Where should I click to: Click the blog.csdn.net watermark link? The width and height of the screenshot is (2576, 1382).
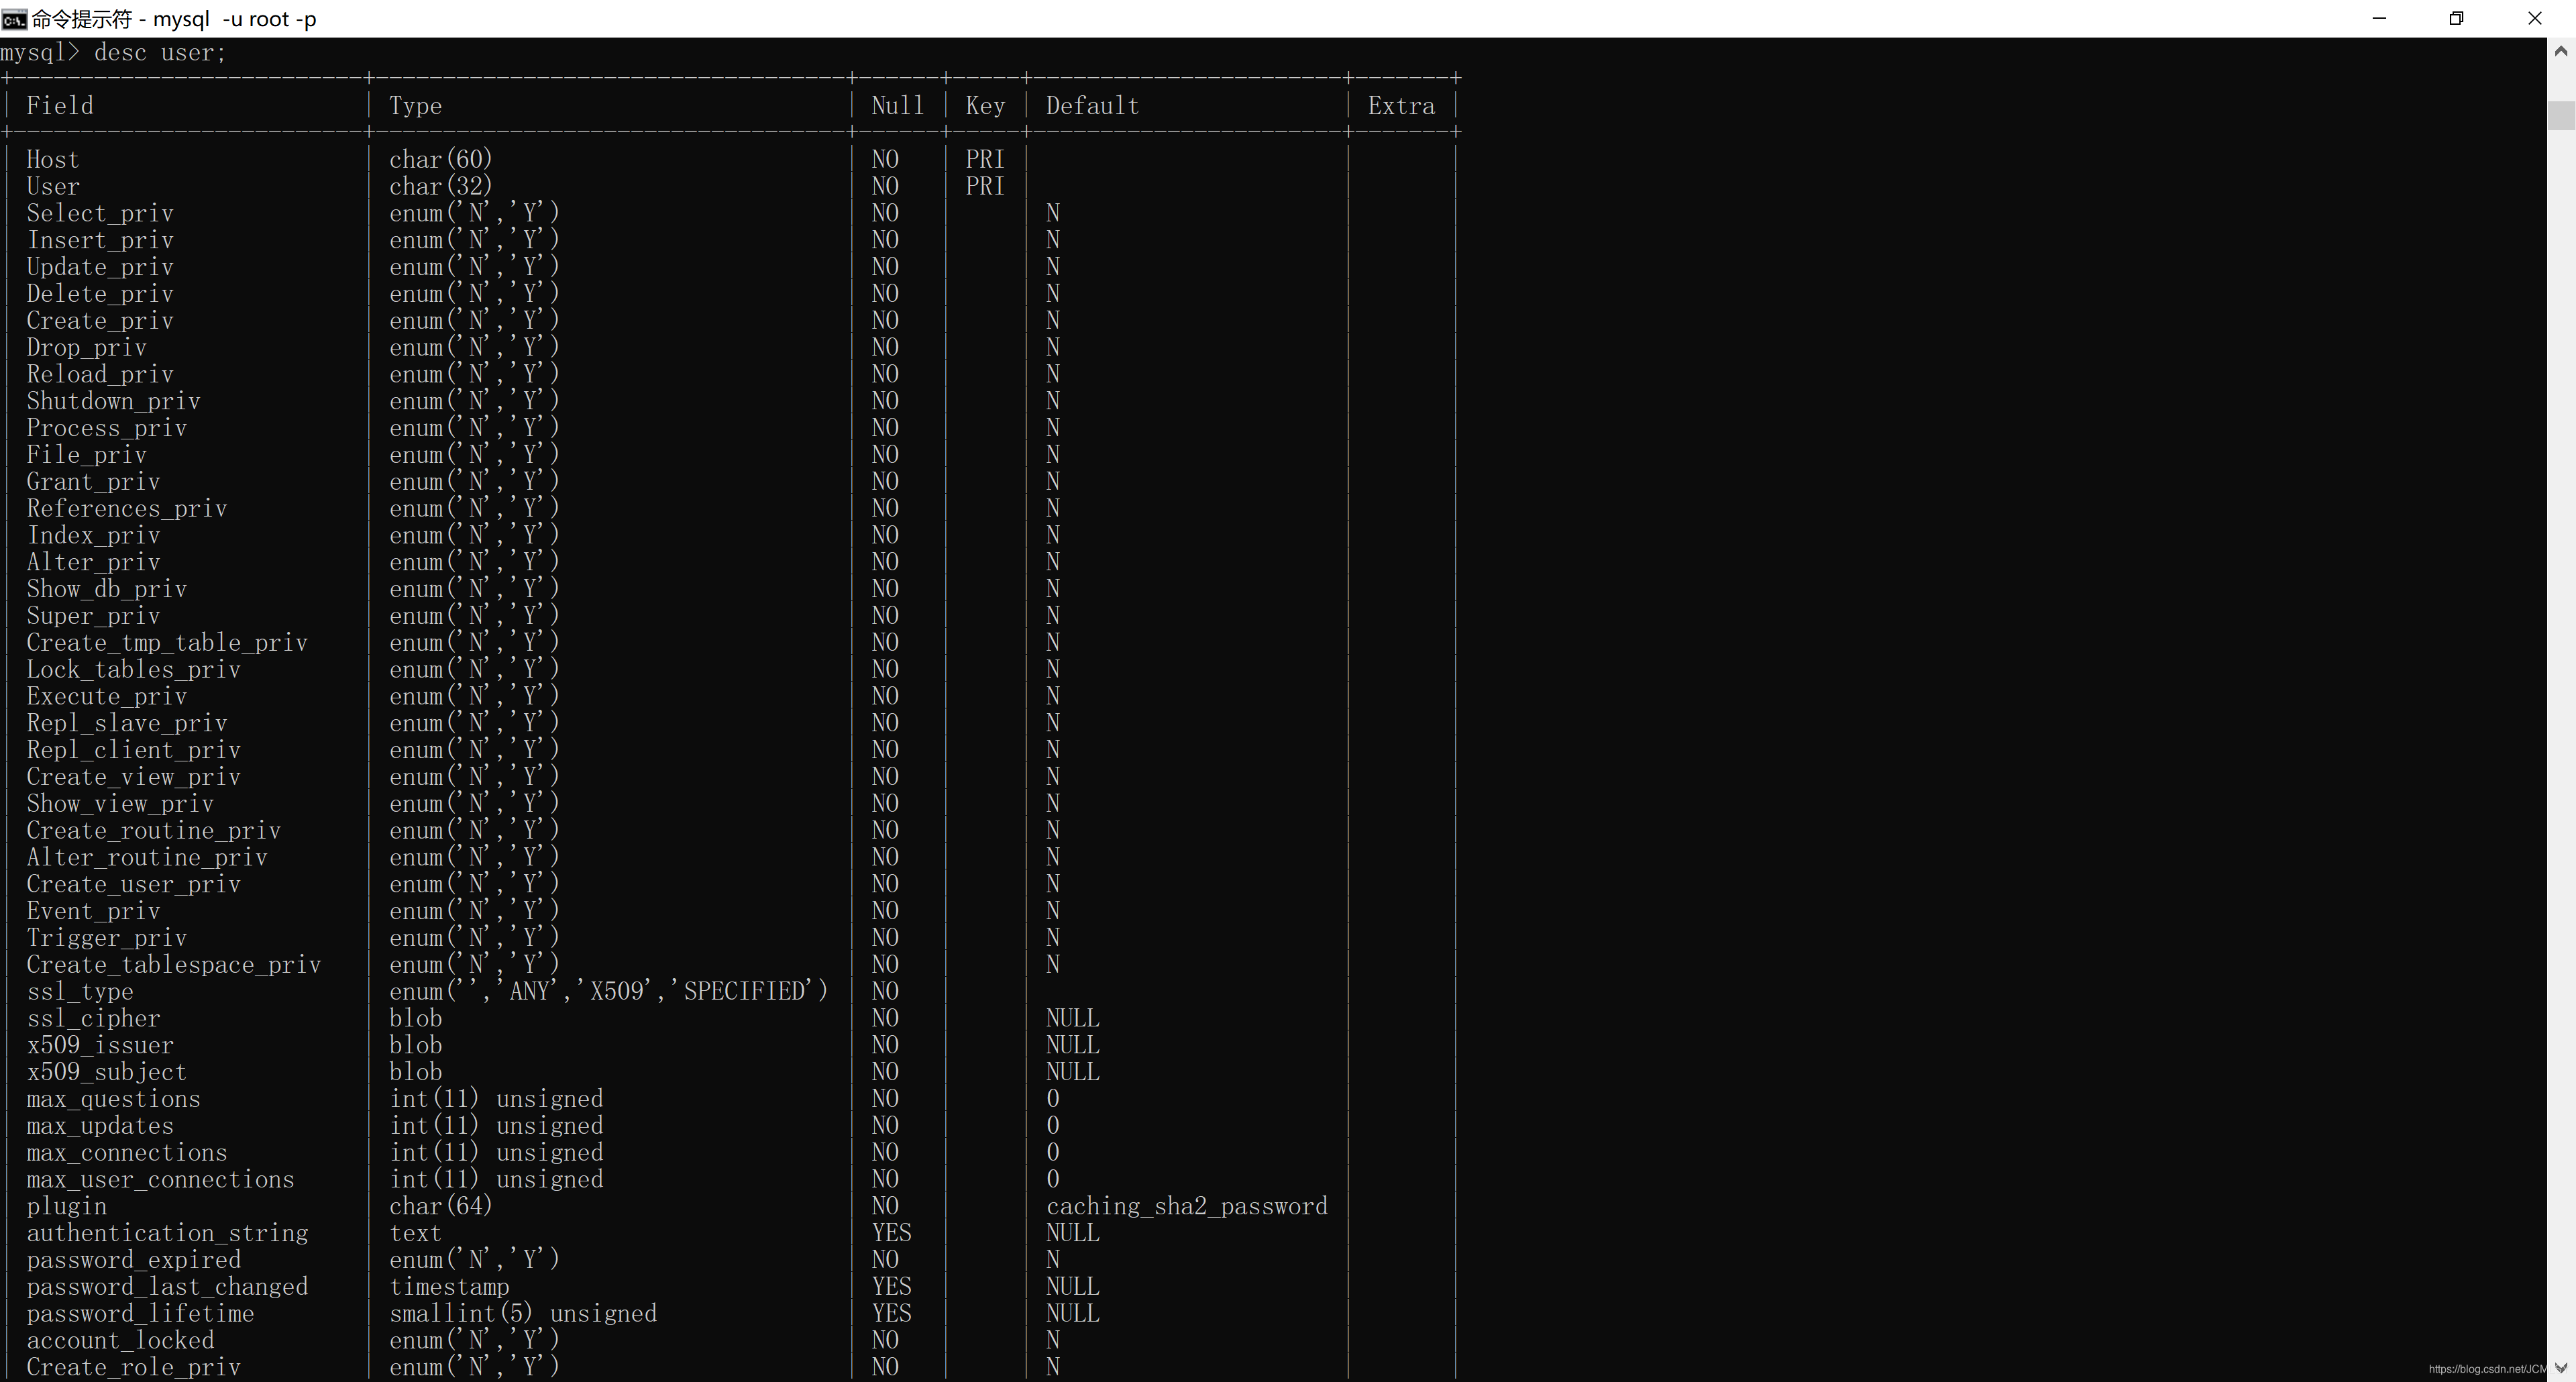(2486, 1369)
